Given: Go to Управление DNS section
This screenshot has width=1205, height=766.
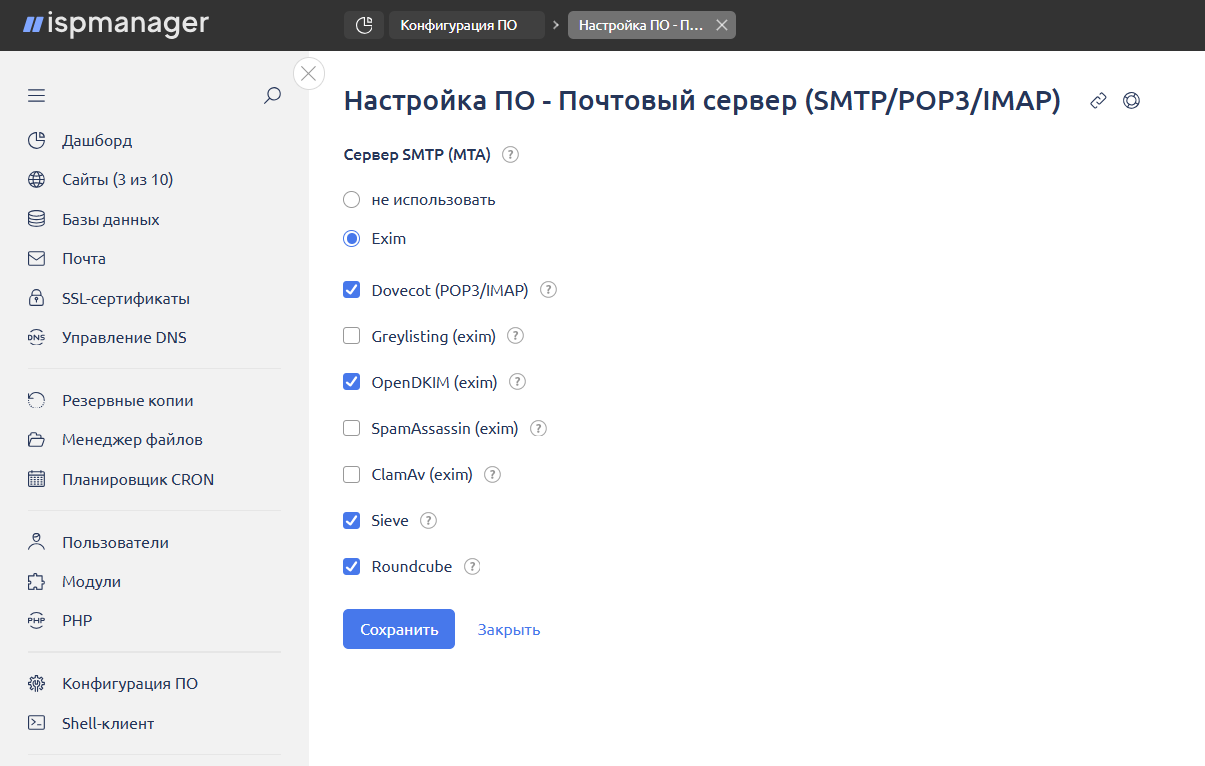Looking at the screenshot, I should coord(124,338).
